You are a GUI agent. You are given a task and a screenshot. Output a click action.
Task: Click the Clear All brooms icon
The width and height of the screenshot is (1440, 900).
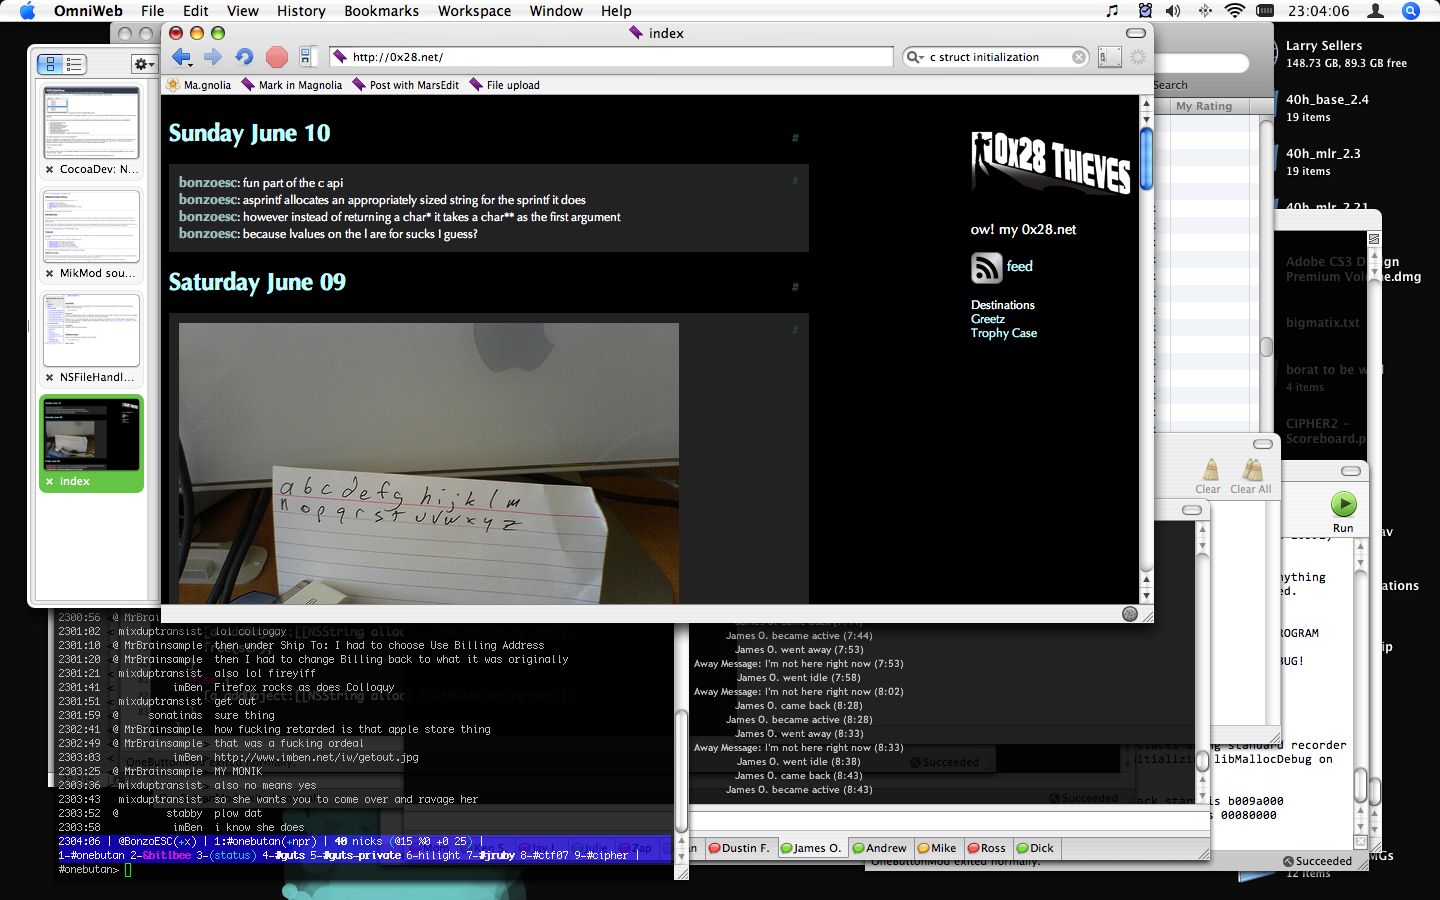point(1251,476)
